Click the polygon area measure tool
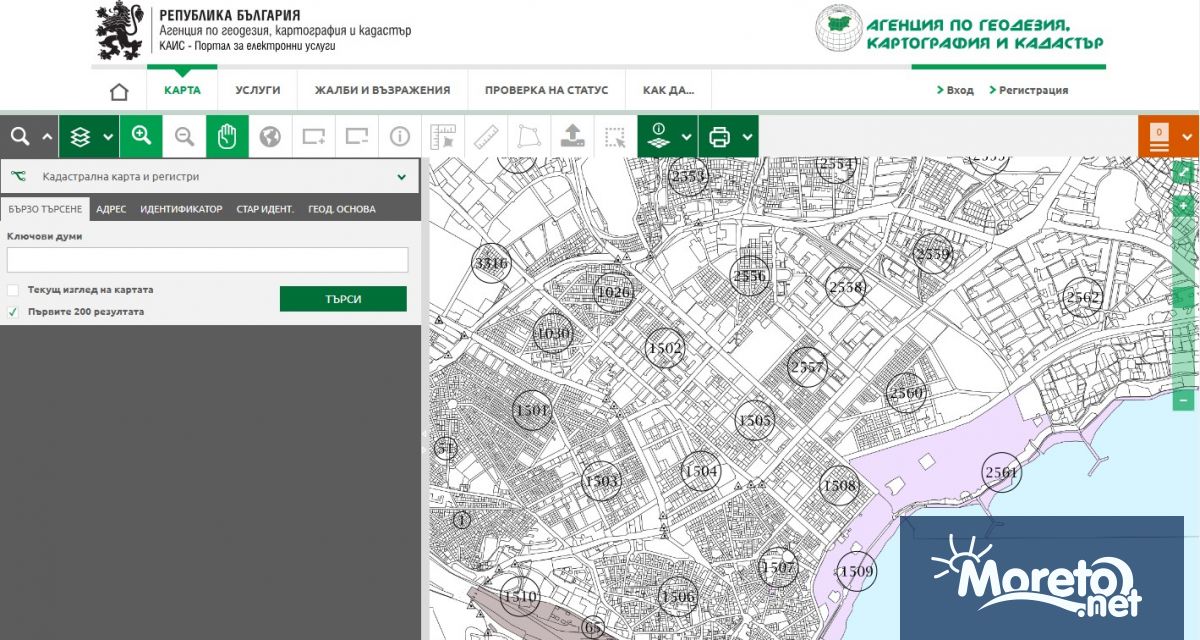Viewport: 1200px width, 640px height. coord(528,136)
